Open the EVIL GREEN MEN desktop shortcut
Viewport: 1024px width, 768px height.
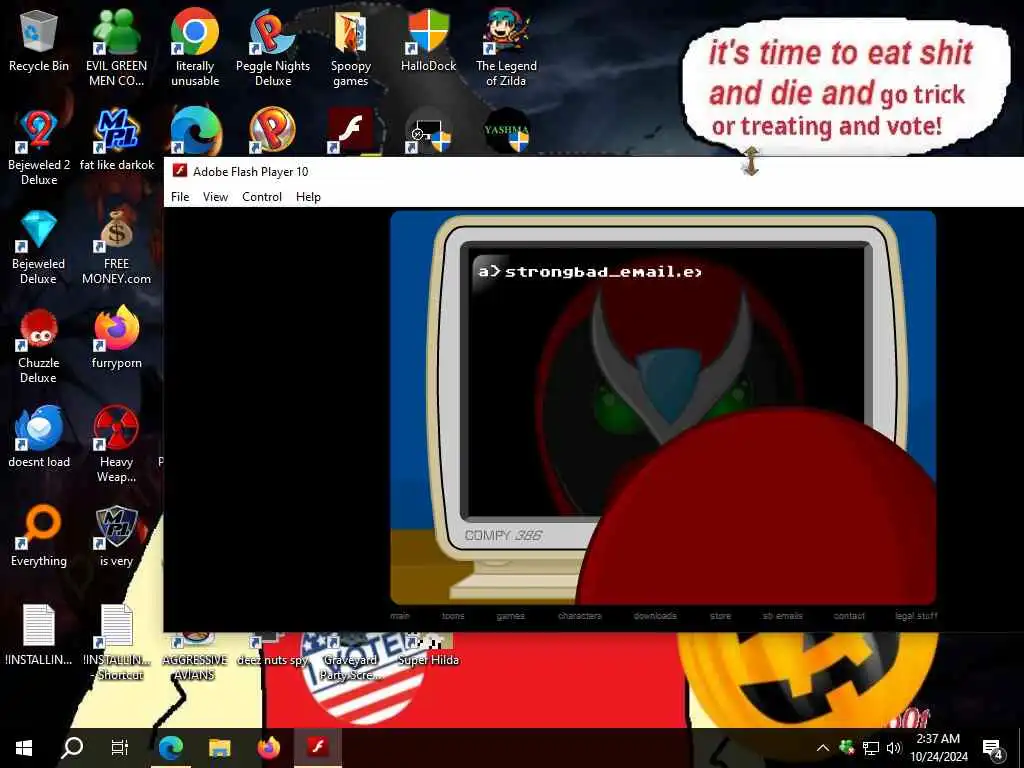(116, 47)
